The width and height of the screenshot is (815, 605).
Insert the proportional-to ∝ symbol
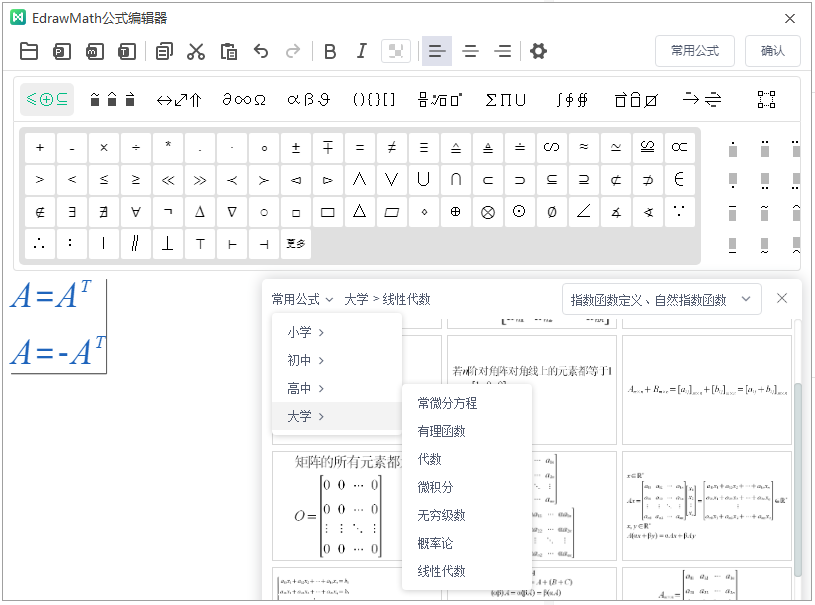(x=679, y=148)
